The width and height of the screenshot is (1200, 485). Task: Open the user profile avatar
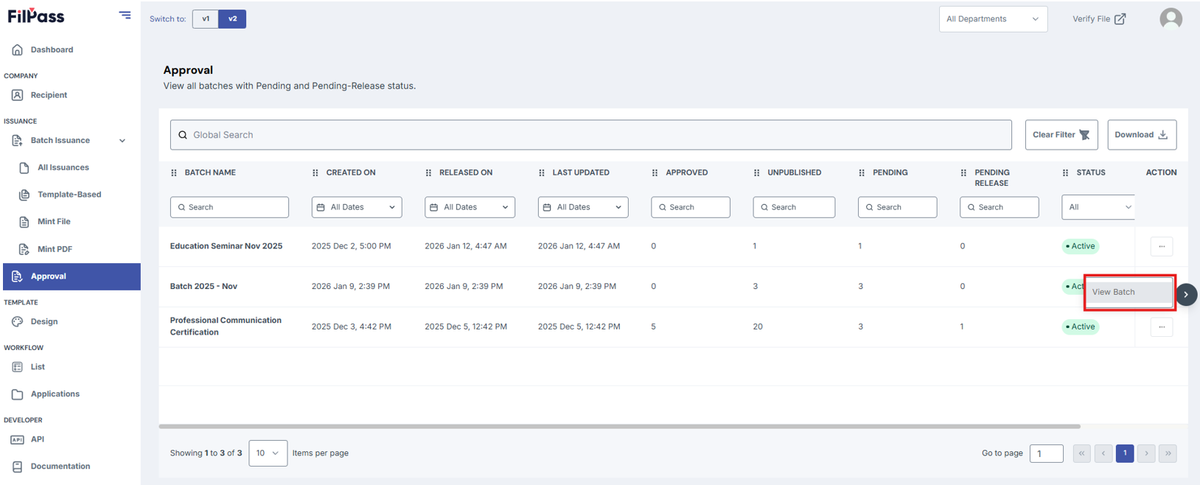[1170, 19]
